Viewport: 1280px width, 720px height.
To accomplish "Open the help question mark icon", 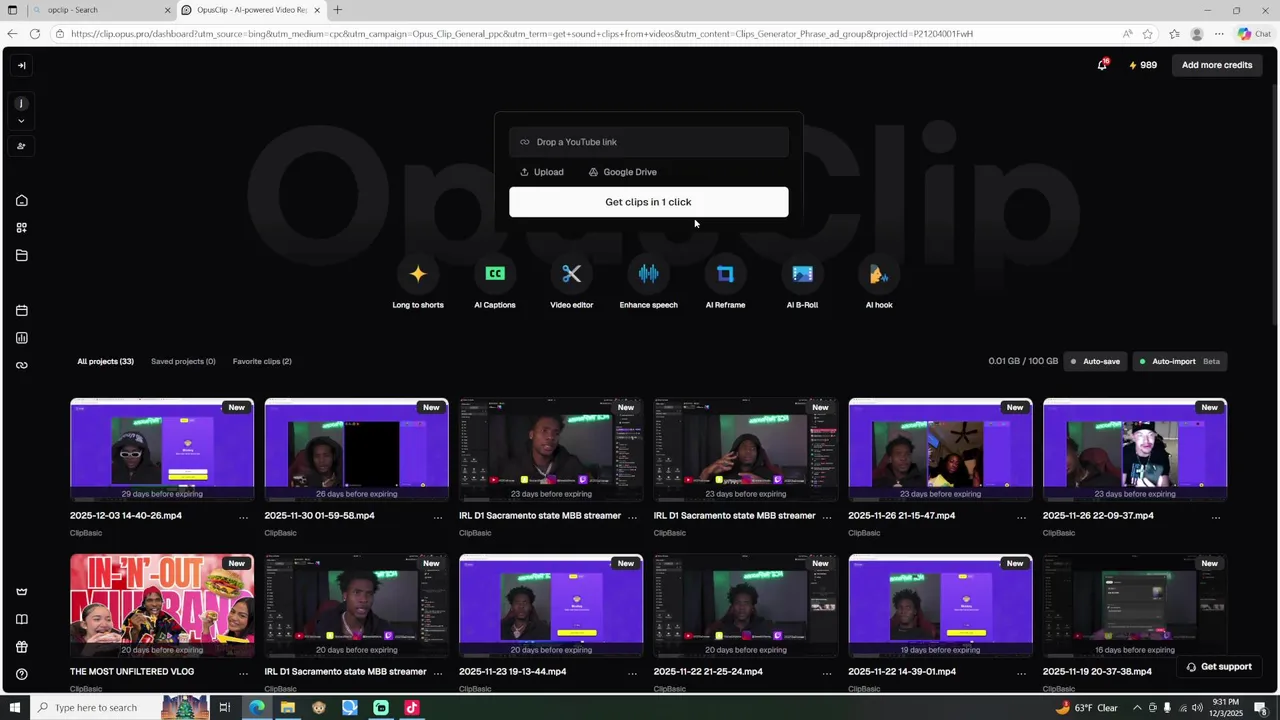I will point(21,674).
